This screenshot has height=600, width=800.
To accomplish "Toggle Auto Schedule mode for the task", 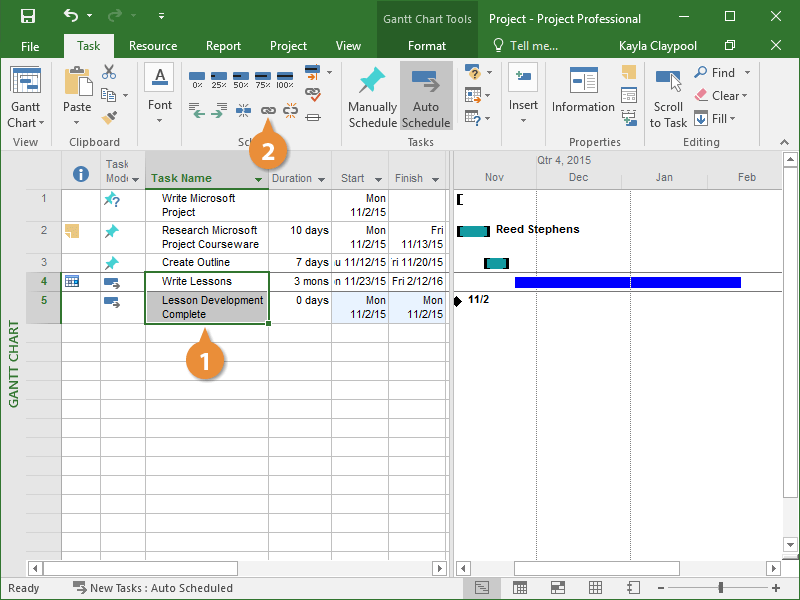I will tap(426, 97).
